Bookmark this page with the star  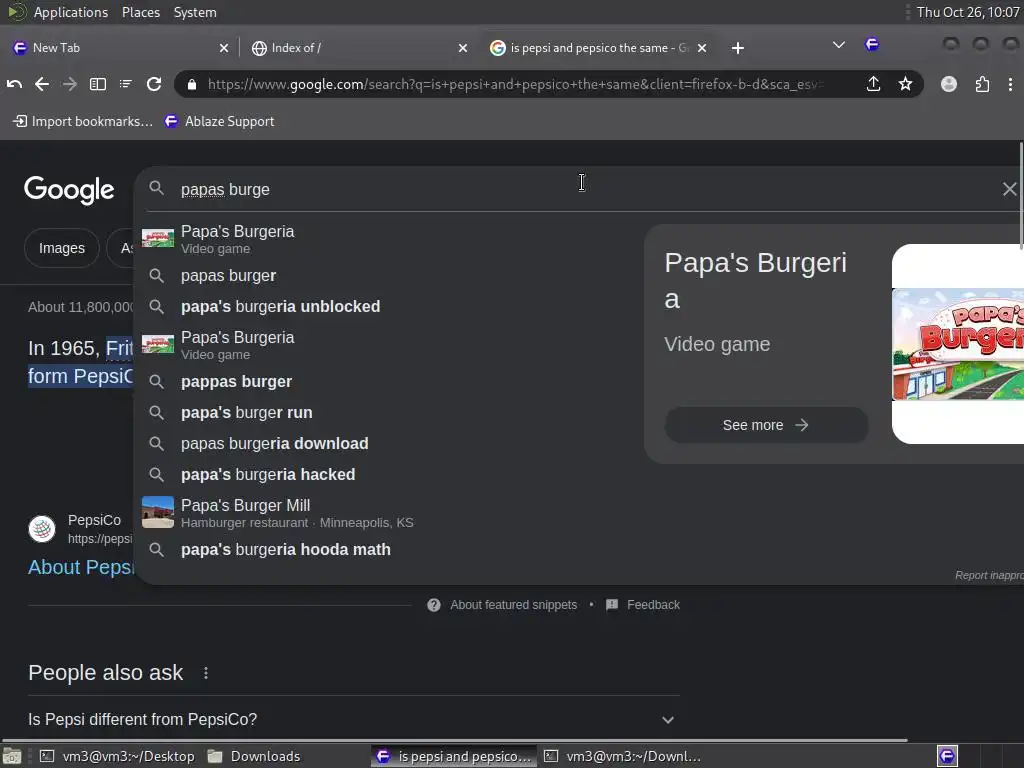pos(905,84)
